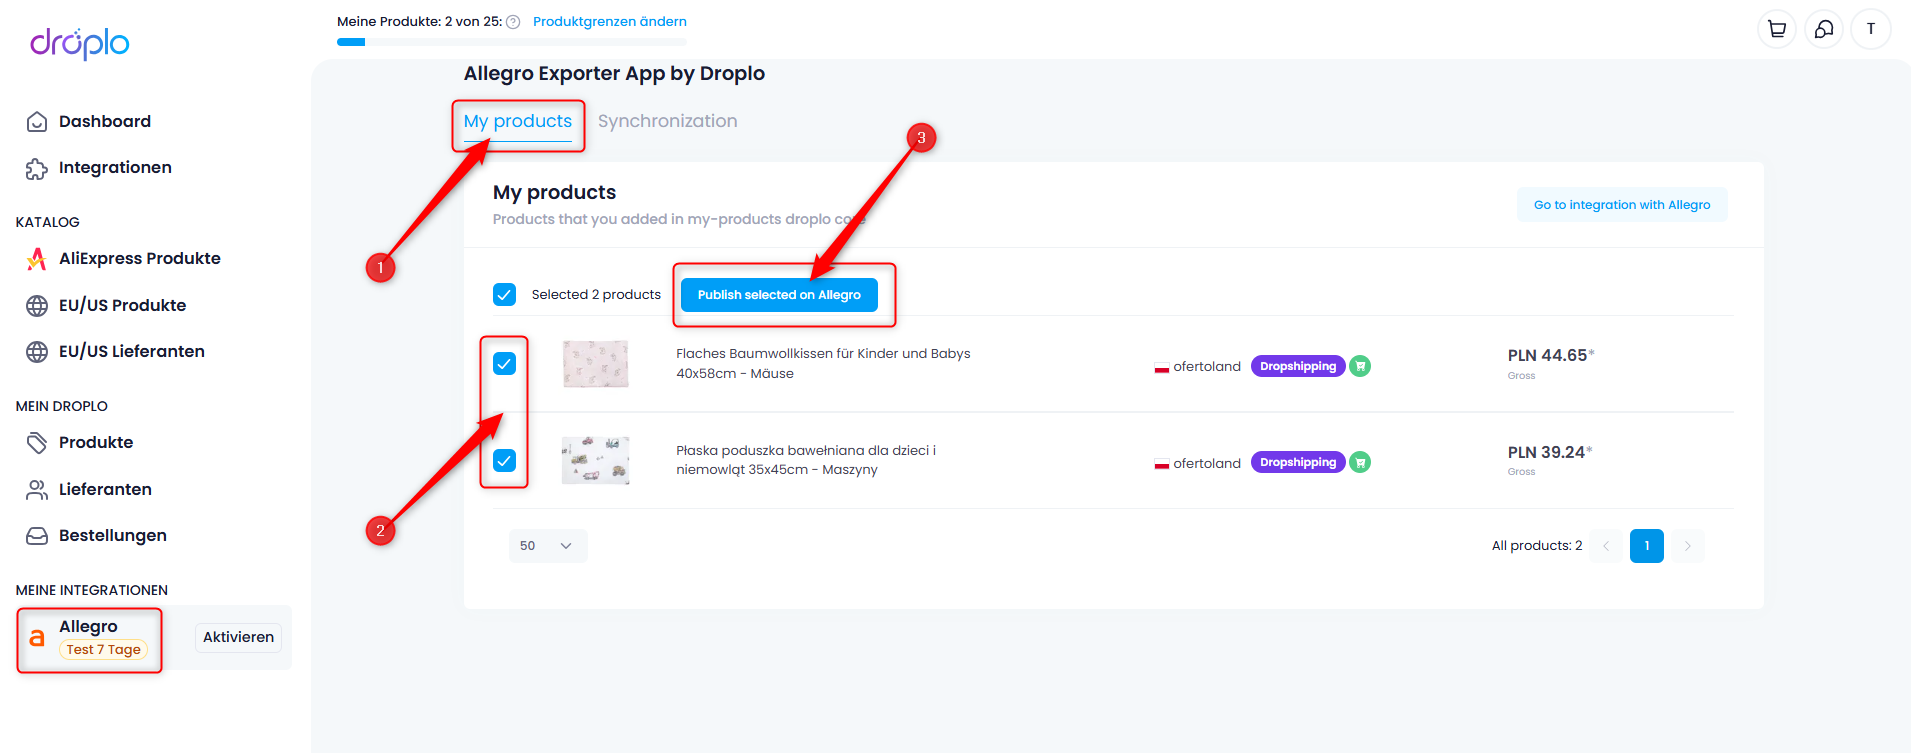Click the tag icon beside Produkte

(37, 443)
